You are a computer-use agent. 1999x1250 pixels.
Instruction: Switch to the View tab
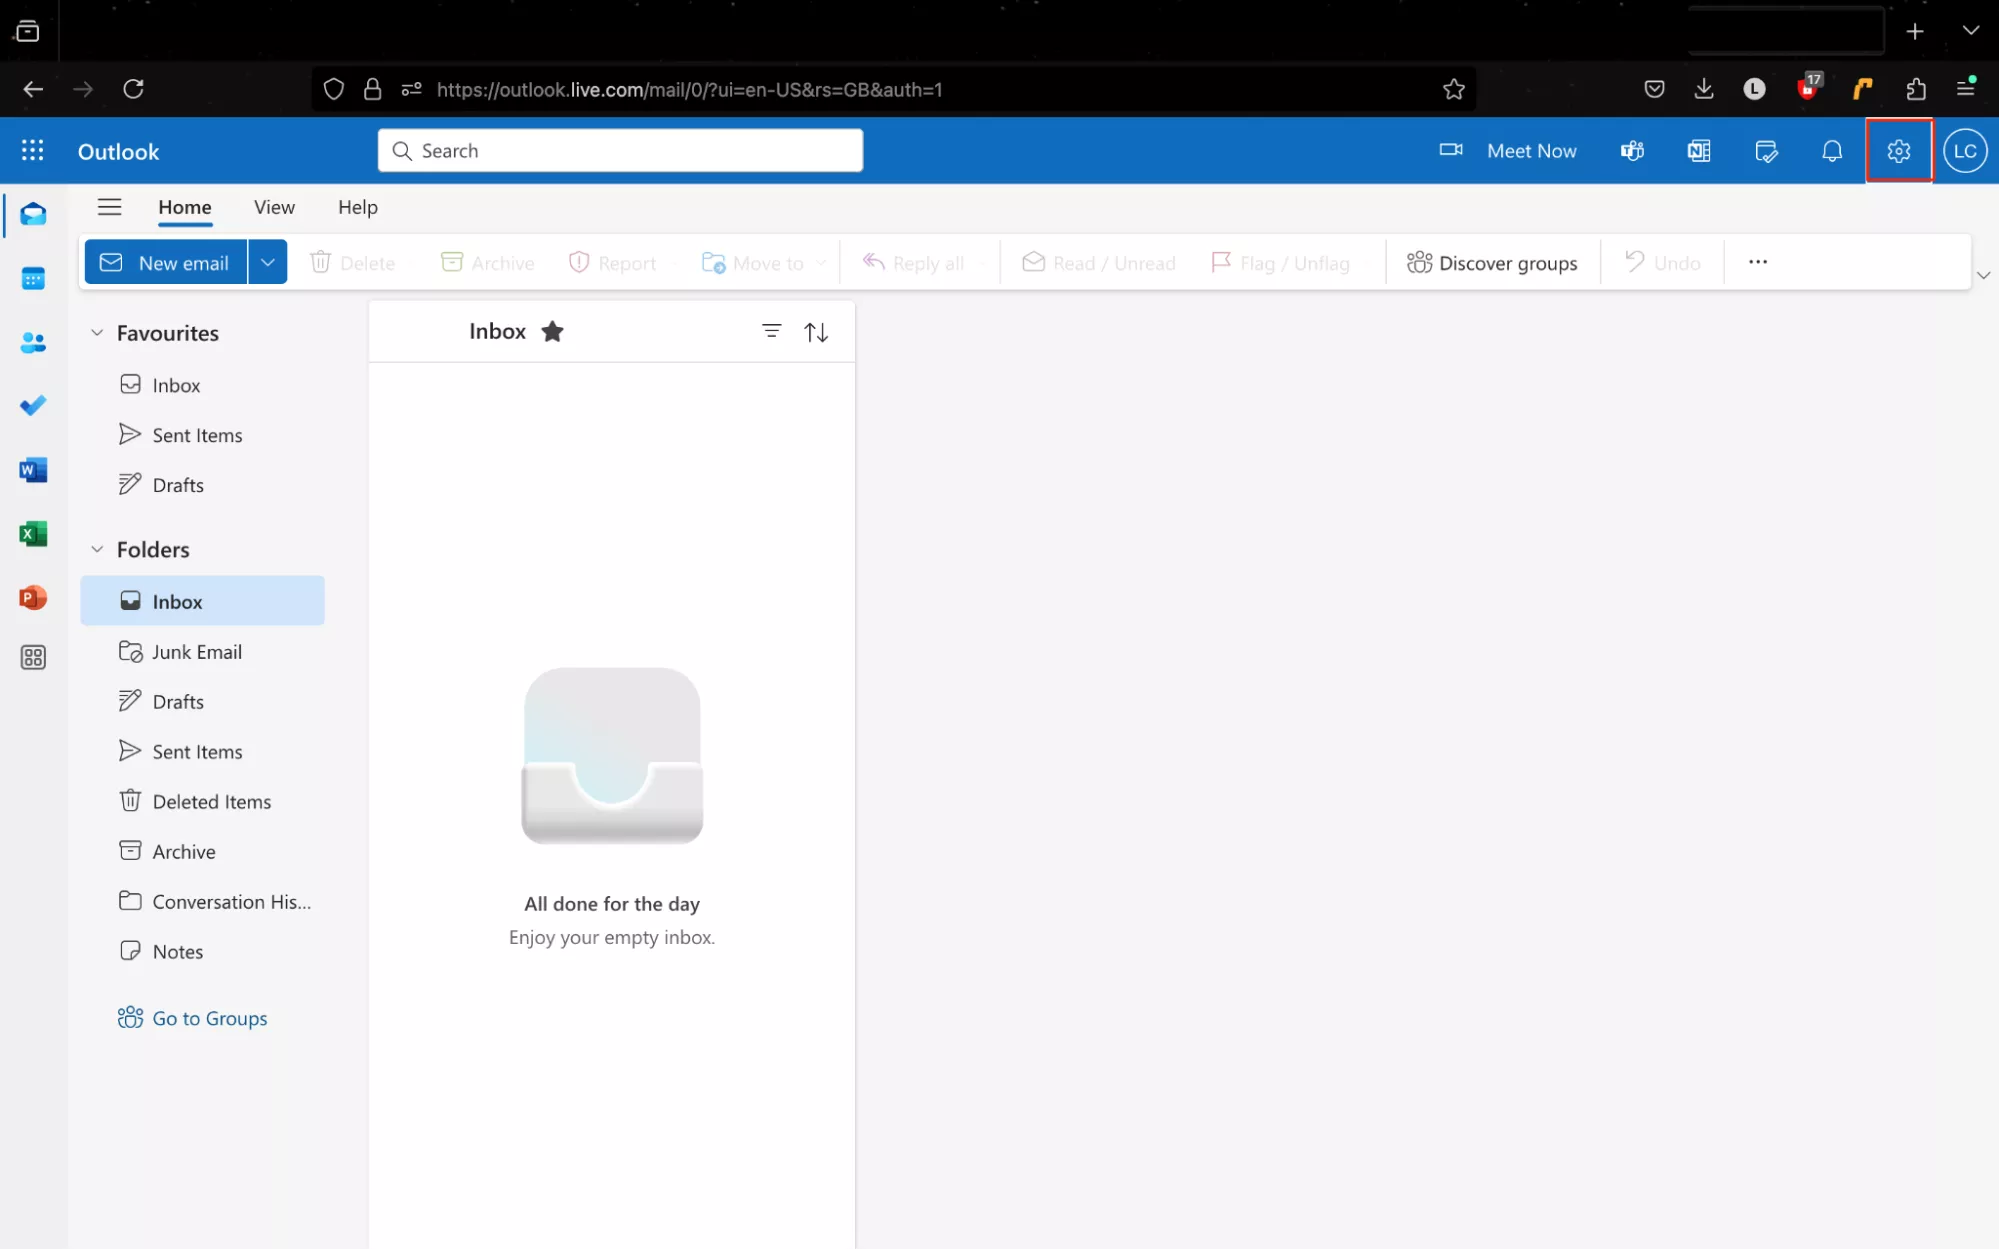[x=274, y=207]
